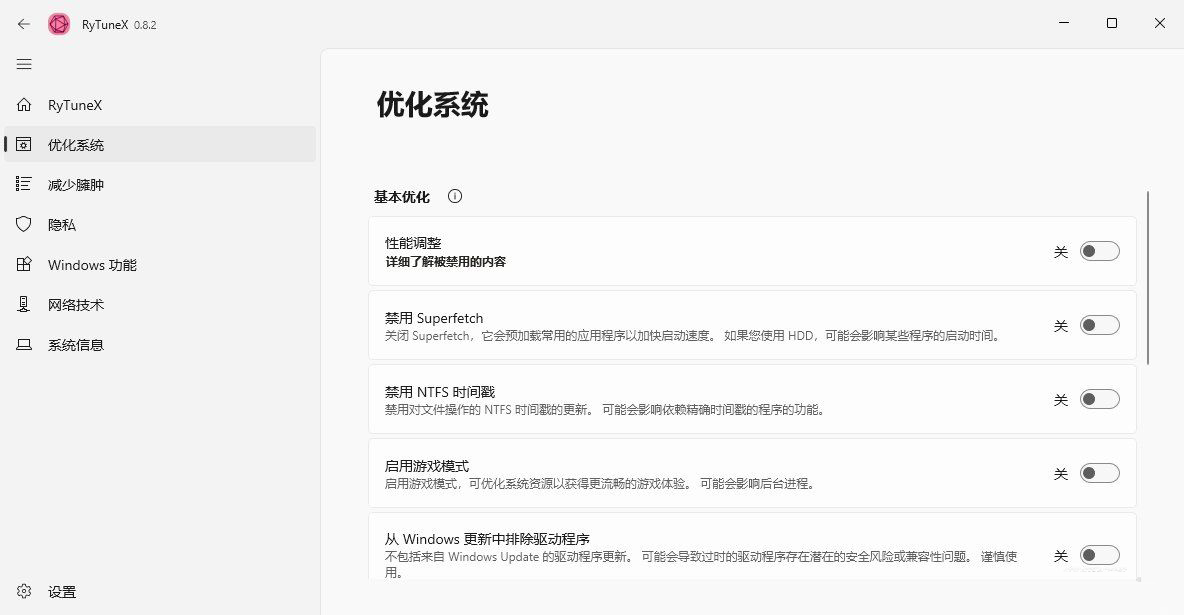Enable 从 Windows 更新中排除驱动程序 toggle
Viewport: 1184px width, 615px height.
click(1099, 555)
